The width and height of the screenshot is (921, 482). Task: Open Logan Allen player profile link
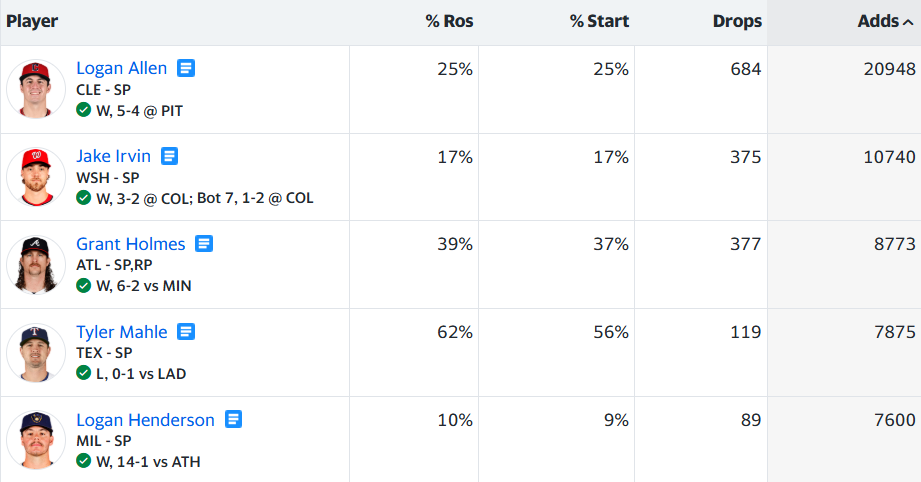[122, 68]
